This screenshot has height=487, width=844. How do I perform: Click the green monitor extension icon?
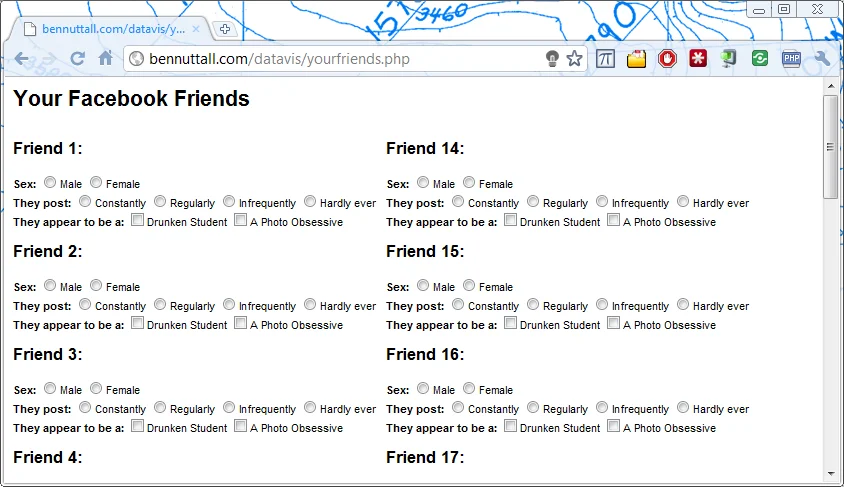pos(729,58)
